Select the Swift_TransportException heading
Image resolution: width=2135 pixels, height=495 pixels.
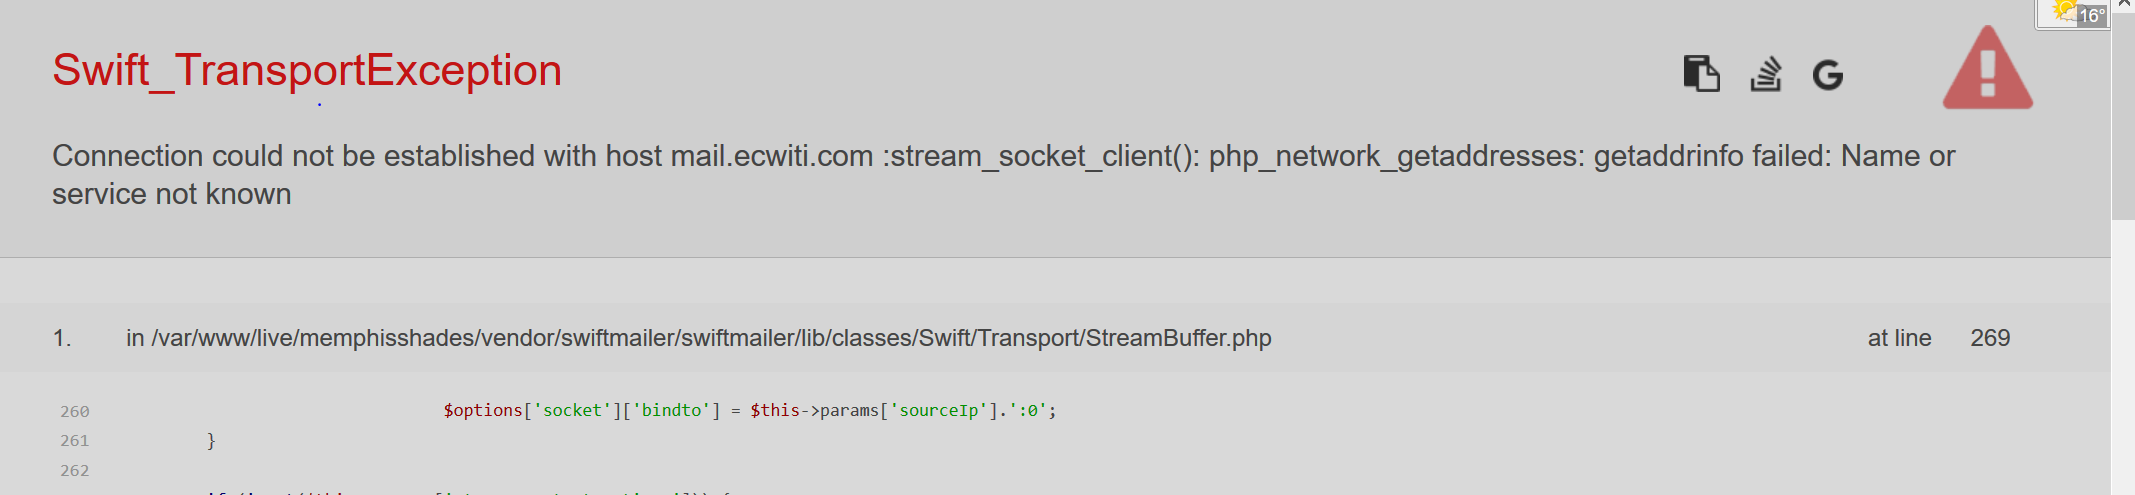(x=307, y=70)
